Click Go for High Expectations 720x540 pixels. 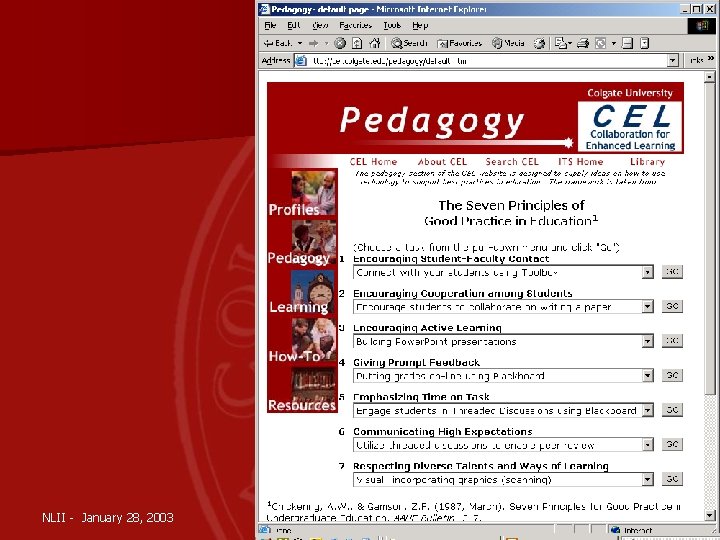pos(672,444)
